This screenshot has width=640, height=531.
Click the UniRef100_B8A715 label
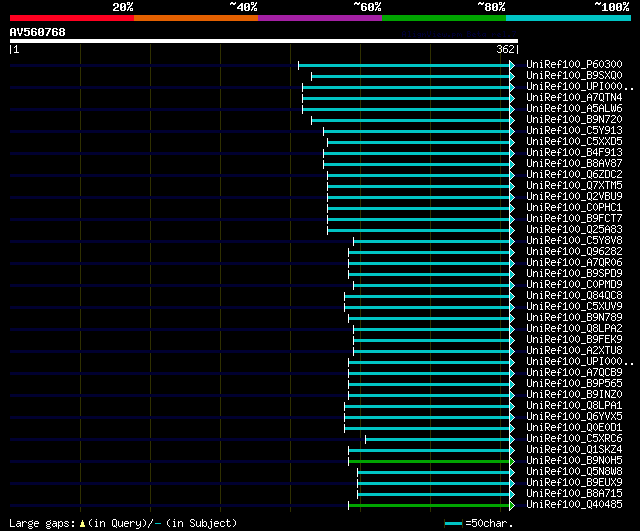(574, 494)
